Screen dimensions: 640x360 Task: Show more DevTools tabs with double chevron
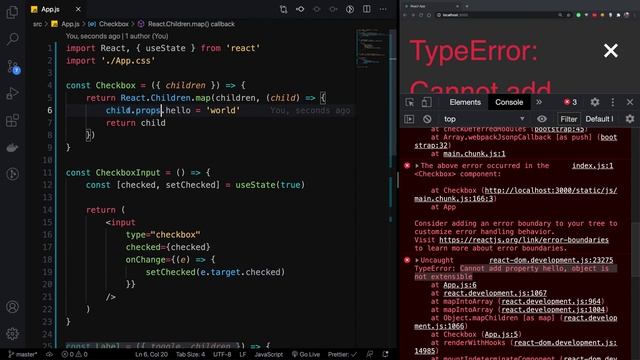coord(539,102)
